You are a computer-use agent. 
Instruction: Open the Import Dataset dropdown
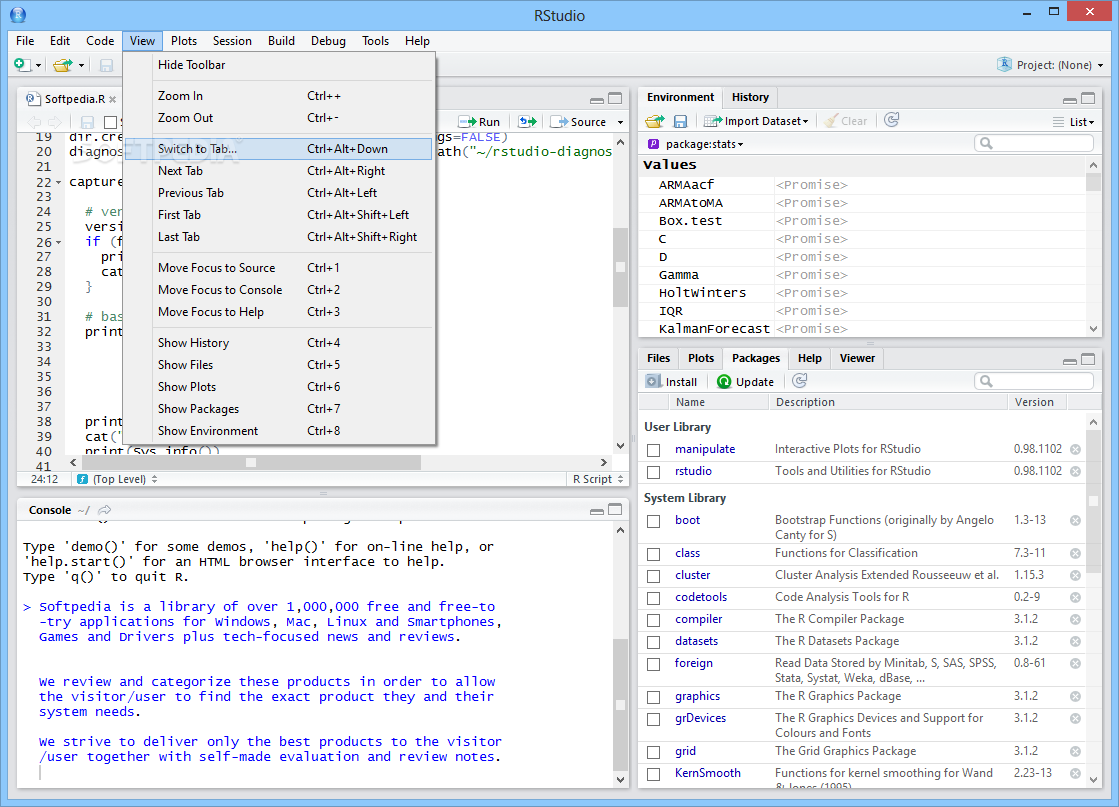coord(756,121)
